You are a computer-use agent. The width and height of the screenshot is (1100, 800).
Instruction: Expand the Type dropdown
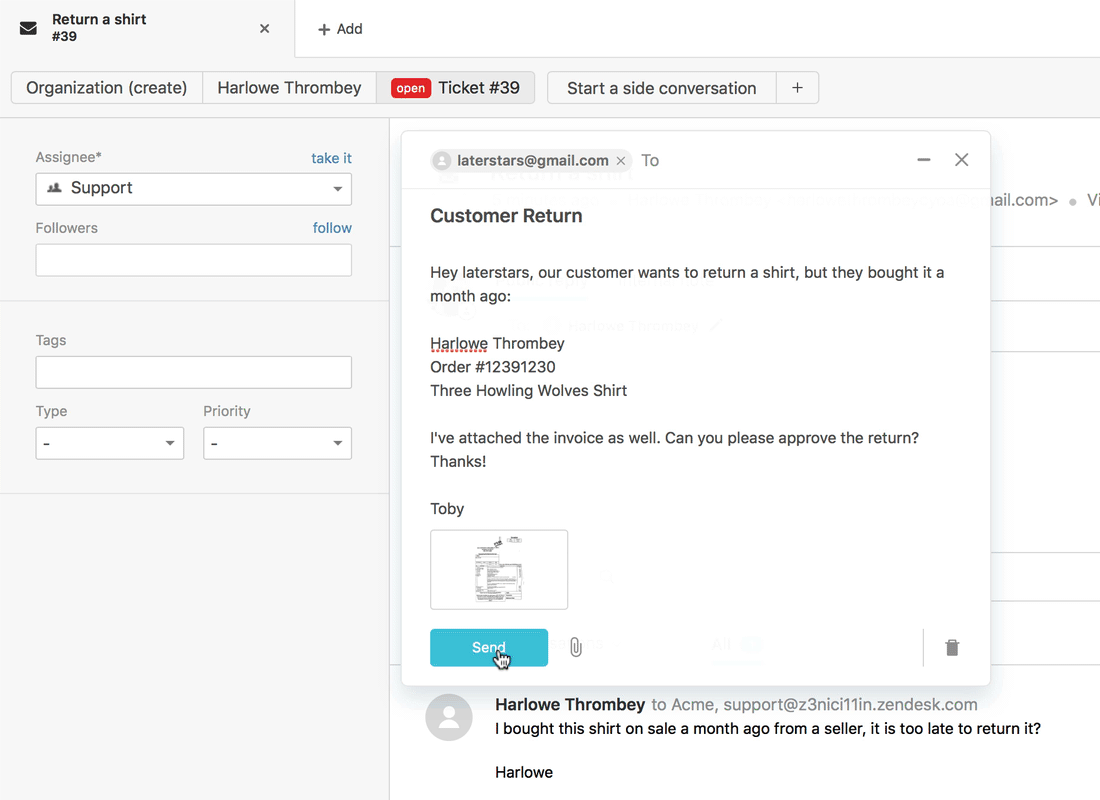click(109, 444)
